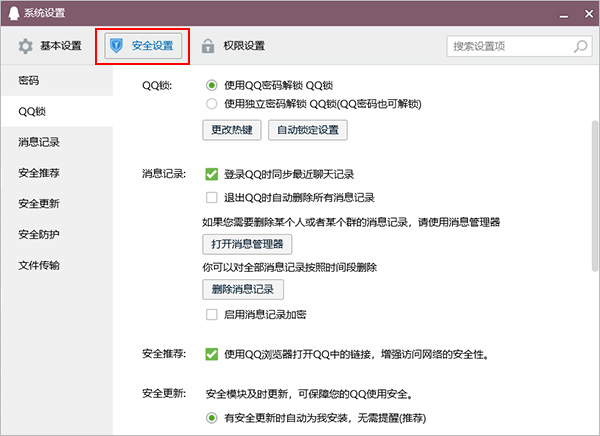The height and width of the screenshot is (436, 600).
Task: Open 安全更新 in the sidebar
Action: 57,204
